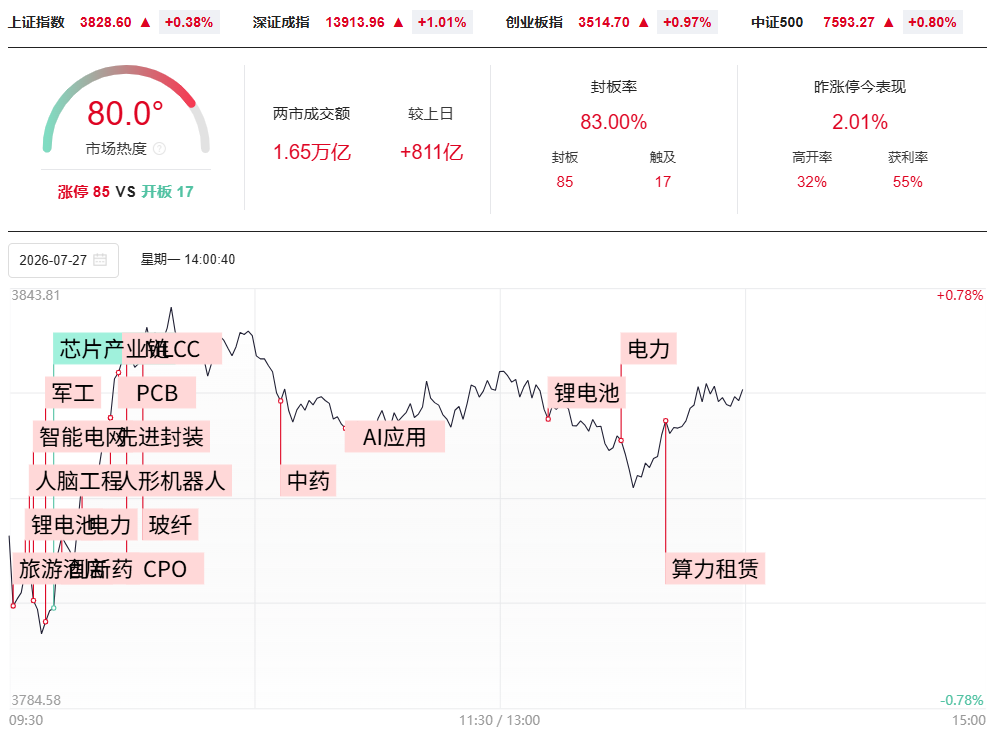
Task: Open the green 芯片产业链 tag
Action: tap(88, 349)
